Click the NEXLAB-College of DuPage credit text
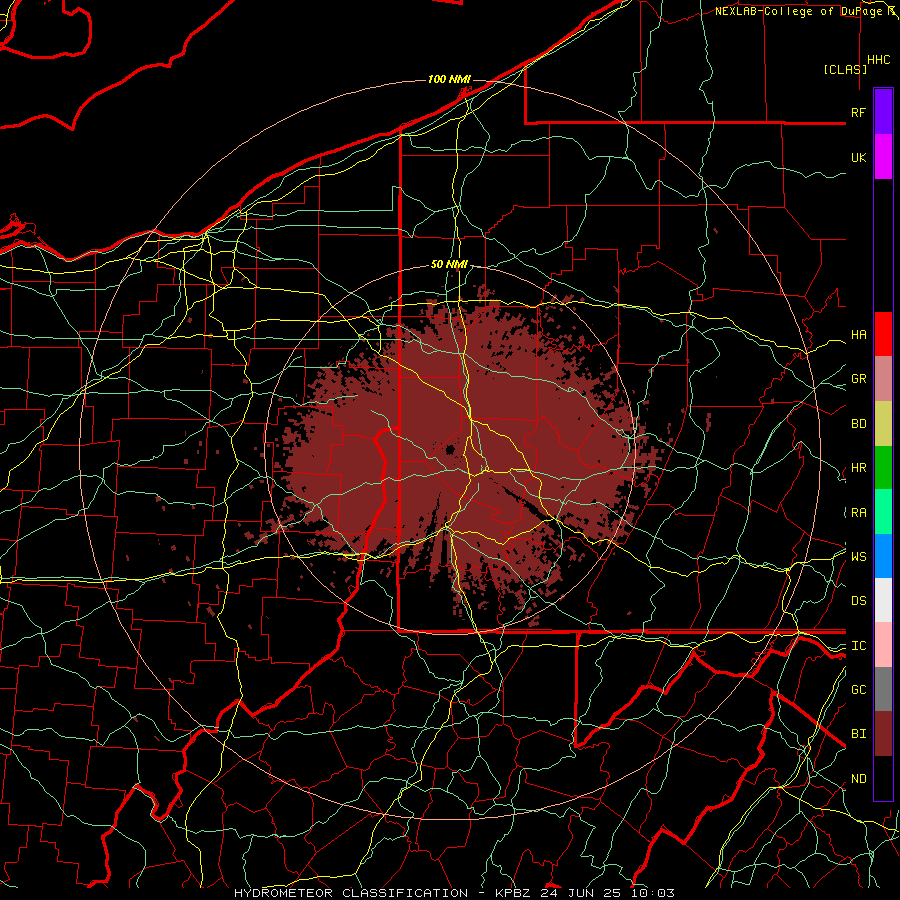The height and width of the screenshot is (900, 900). click(x=797, y=11)
